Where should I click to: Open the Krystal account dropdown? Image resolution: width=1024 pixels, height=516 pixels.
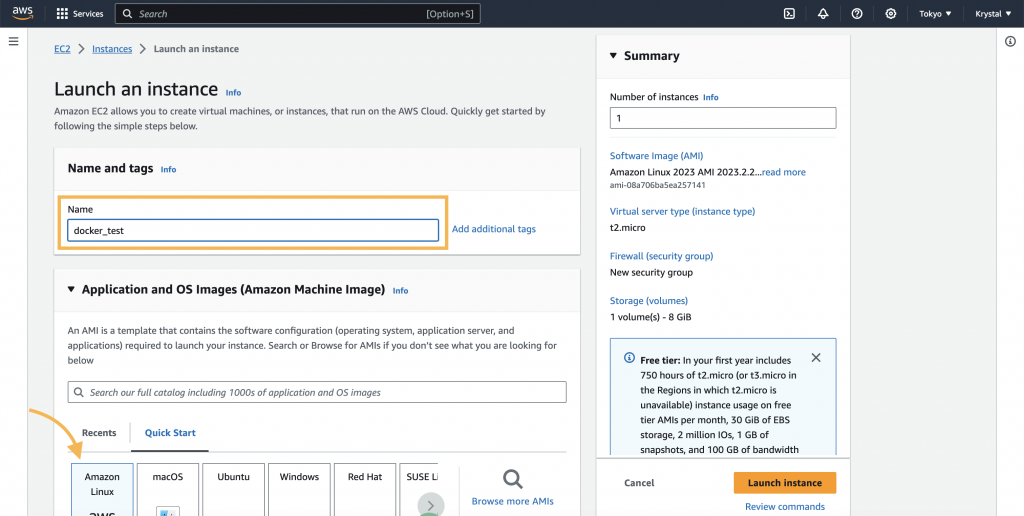click(993, 14)
